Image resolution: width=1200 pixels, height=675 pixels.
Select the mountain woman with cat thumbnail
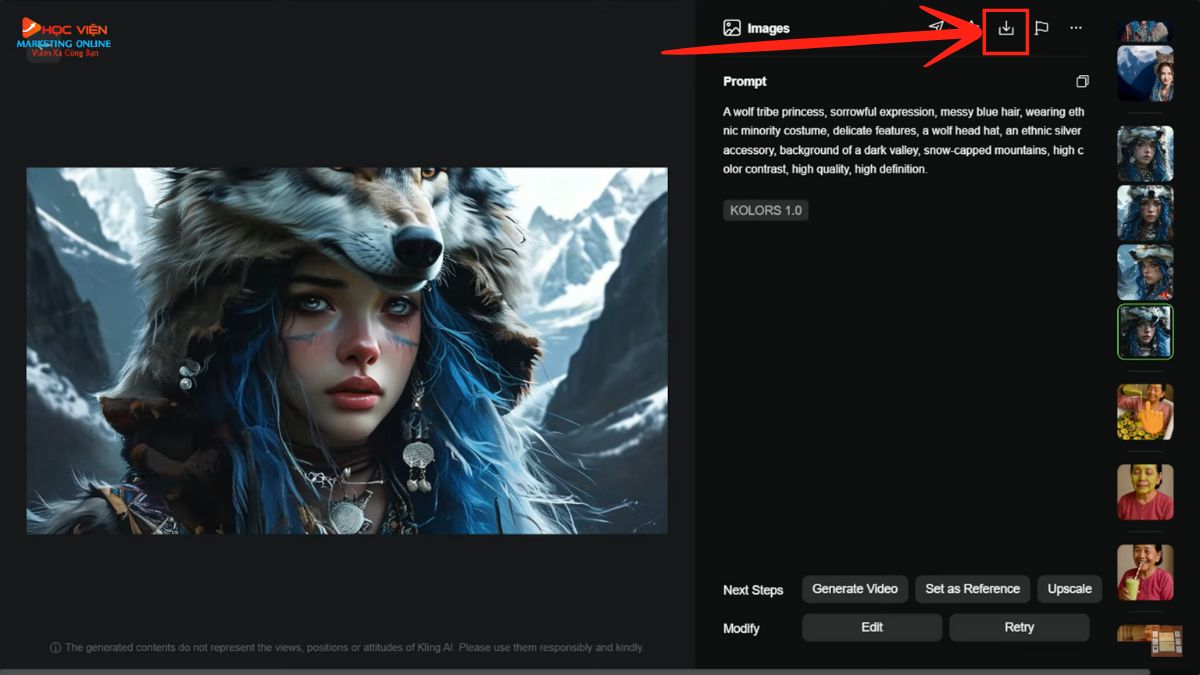coord(1145,73)
